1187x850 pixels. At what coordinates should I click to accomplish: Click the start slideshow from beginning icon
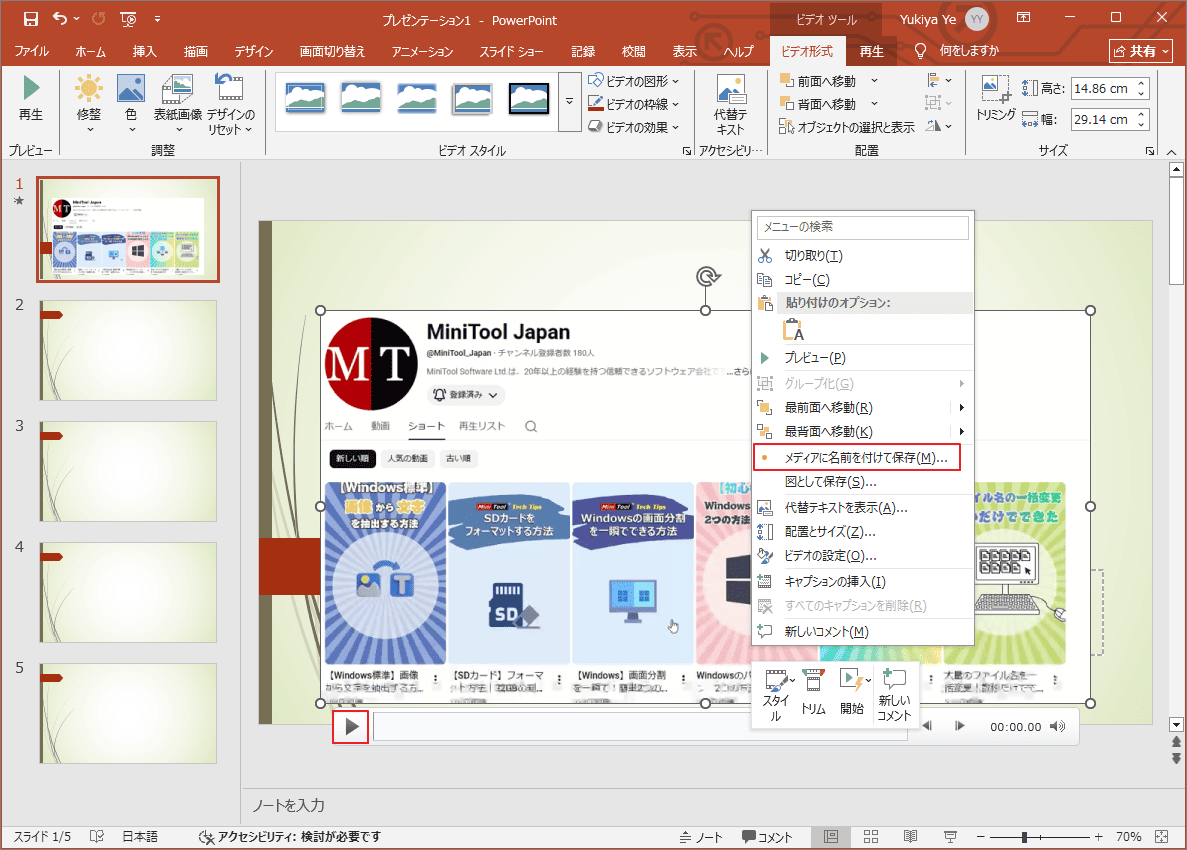[129, 19]
